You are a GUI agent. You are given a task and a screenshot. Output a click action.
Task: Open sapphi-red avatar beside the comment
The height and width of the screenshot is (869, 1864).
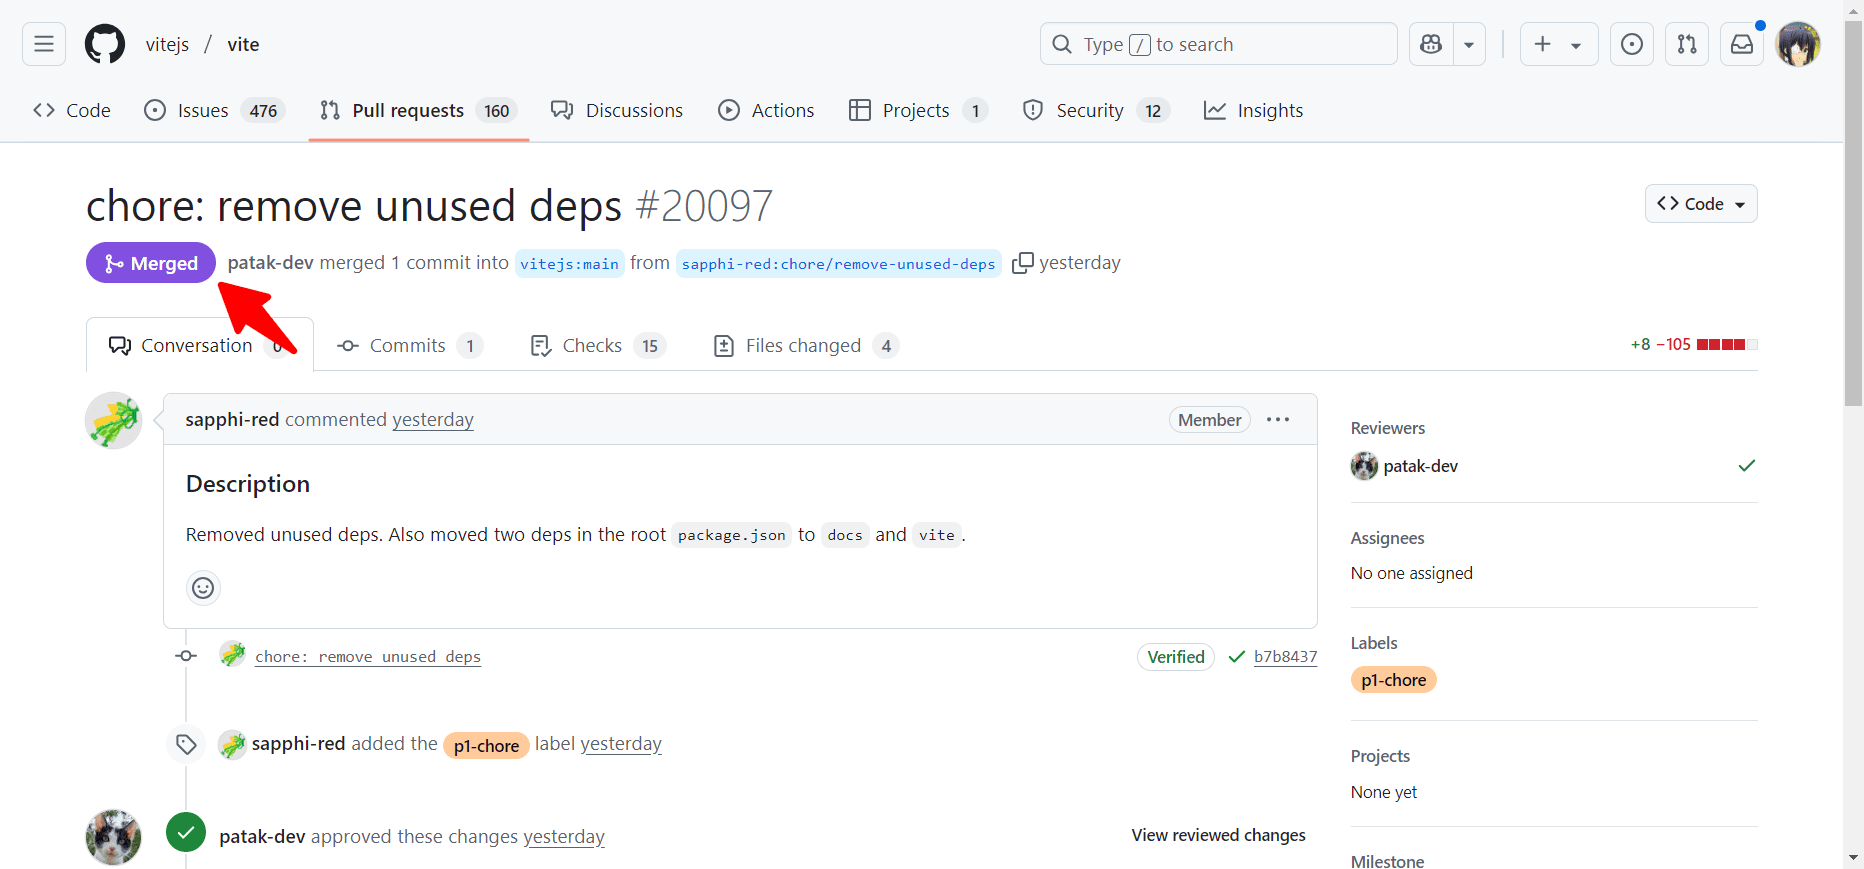pyautogui.click(x=113, y=420)
